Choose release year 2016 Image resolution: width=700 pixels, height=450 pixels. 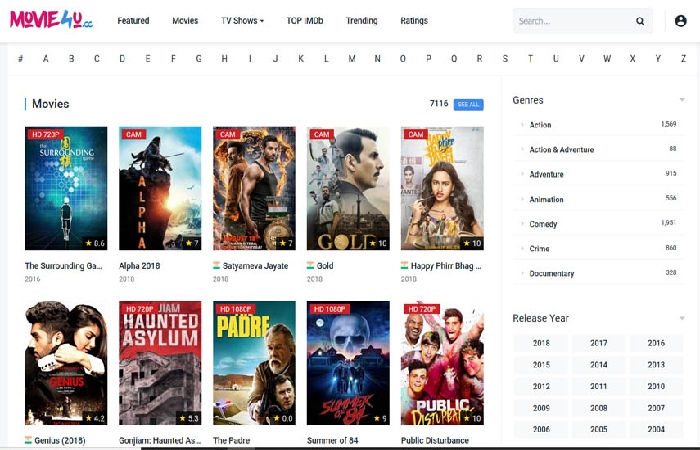tap(656, 343)
